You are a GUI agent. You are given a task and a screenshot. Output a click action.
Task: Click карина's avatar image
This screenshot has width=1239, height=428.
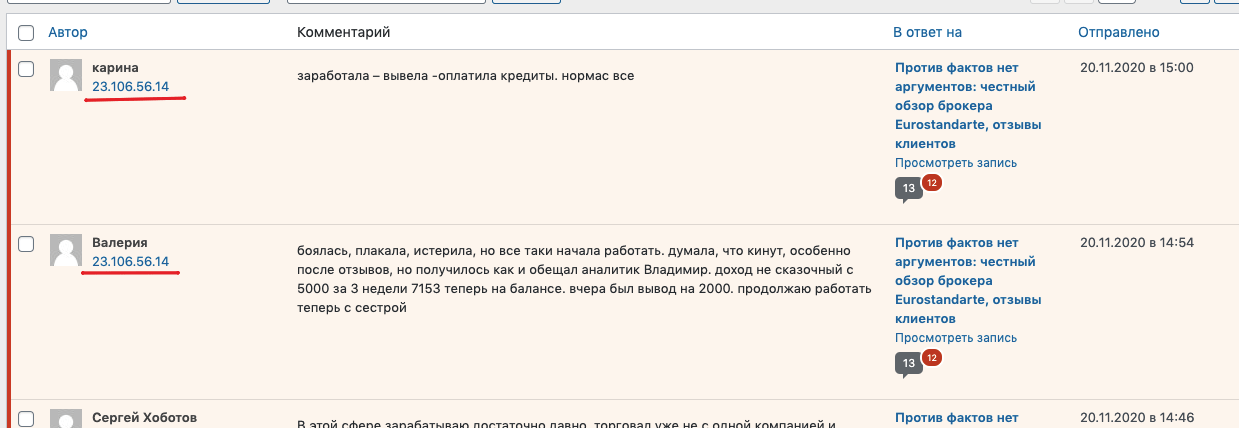click(66, 76)
